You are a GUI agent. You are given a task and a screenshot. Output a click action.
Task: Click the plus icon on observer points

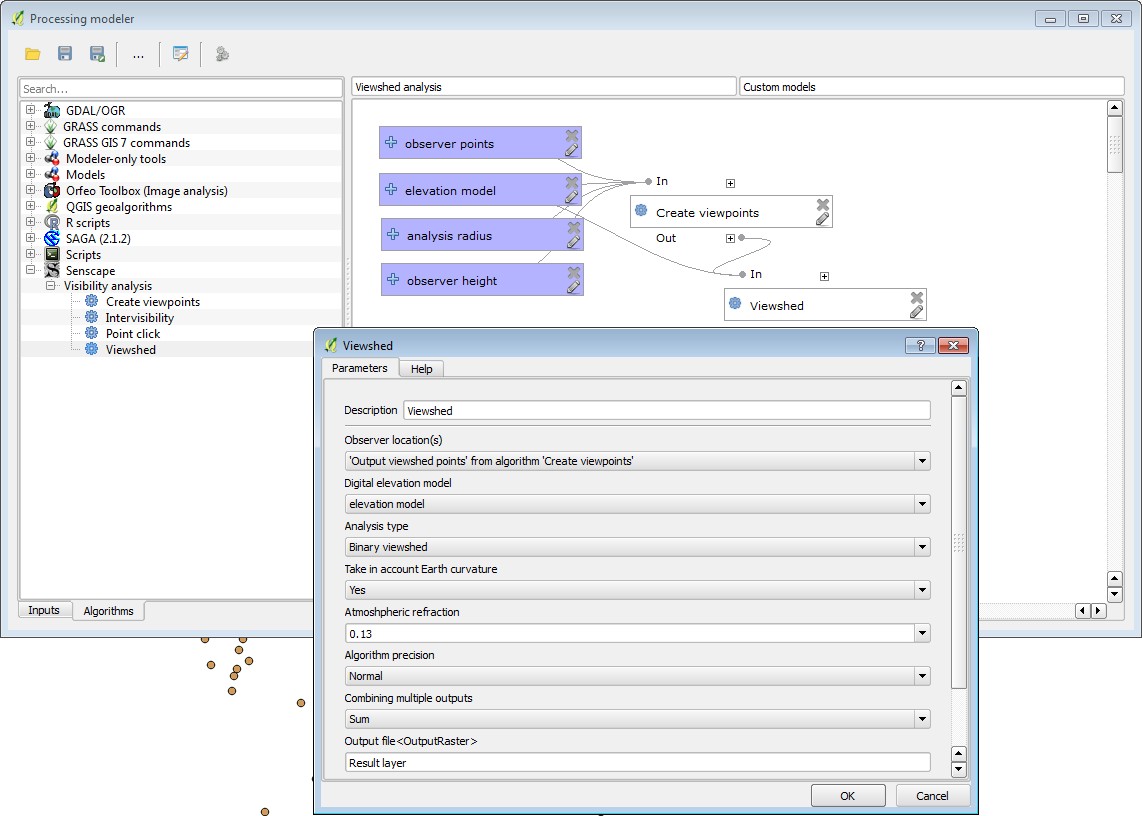point(391,143)
